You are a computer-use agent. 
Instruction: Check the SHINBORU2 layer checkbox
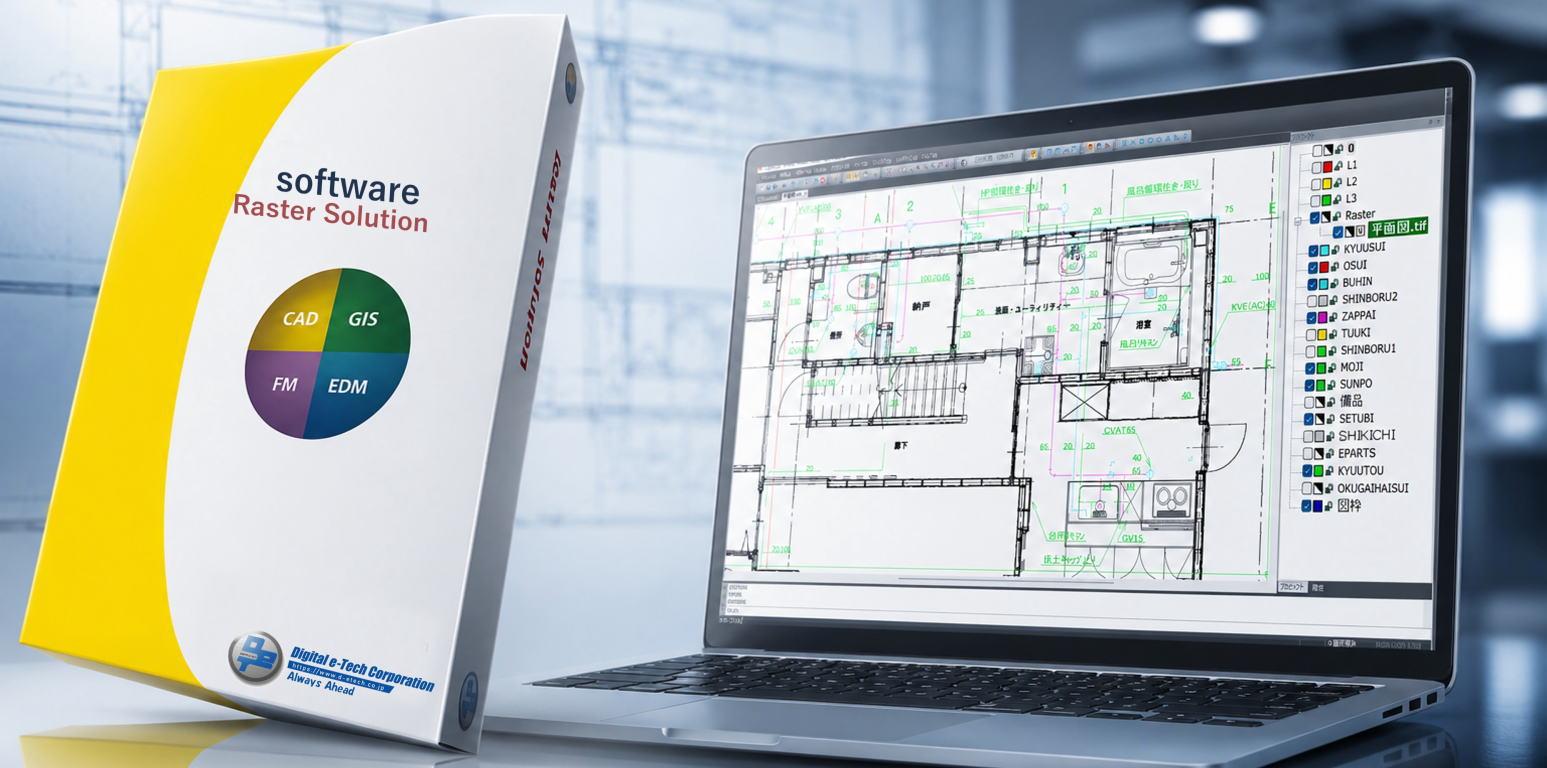tap(1313, 300)
